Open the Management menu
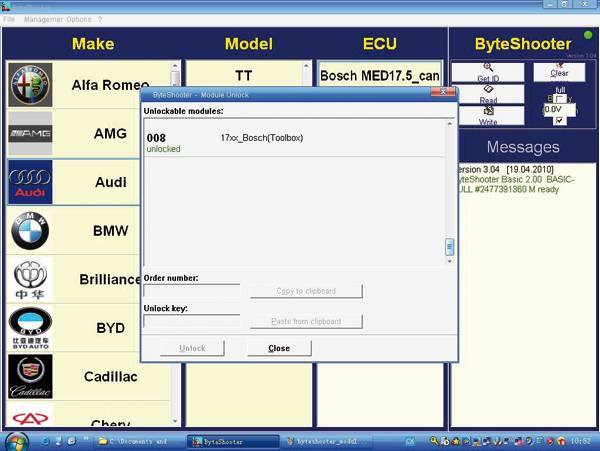The image size is (600, 451). pyautogui.click(x=43, y=19)
